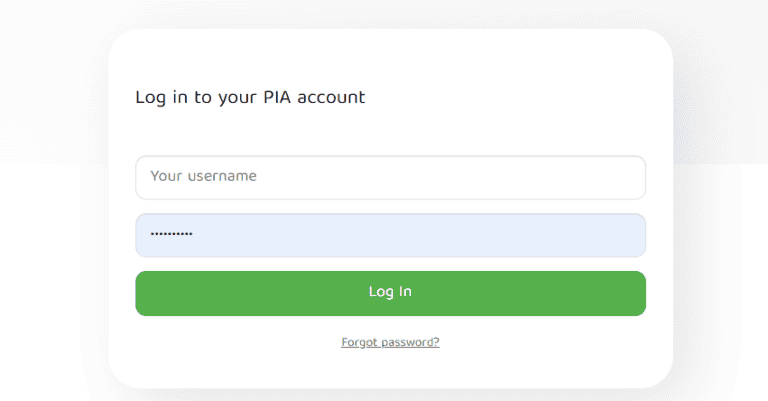
Task: Click the "Log In" label on the green button
Action: click(390, 292)
